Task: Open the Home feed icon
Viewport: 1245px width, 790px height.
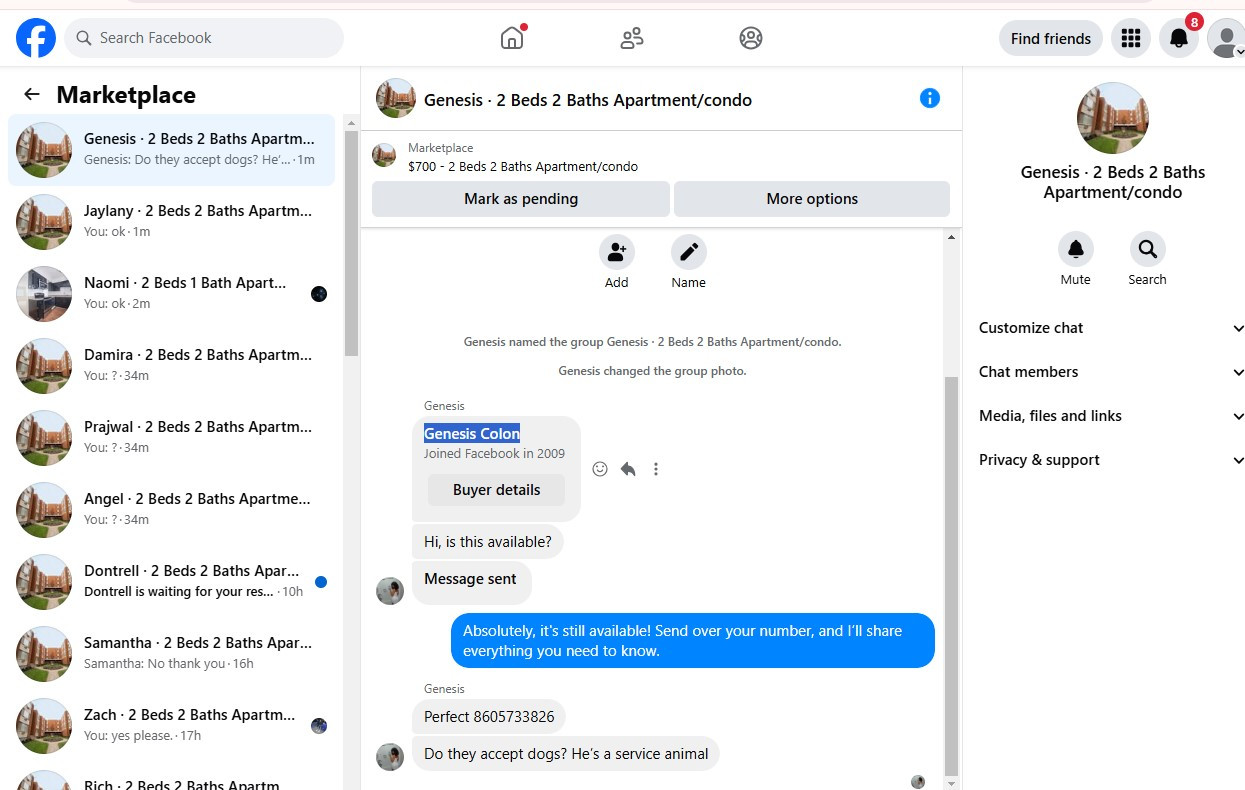Action: pos(512,38)
